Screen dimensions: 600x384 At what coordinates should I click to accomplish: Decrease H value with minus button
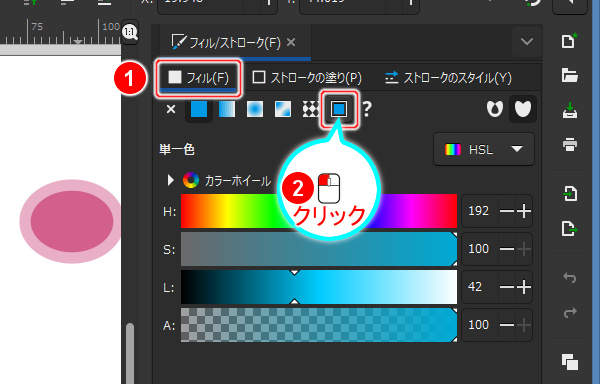(507, 211)
